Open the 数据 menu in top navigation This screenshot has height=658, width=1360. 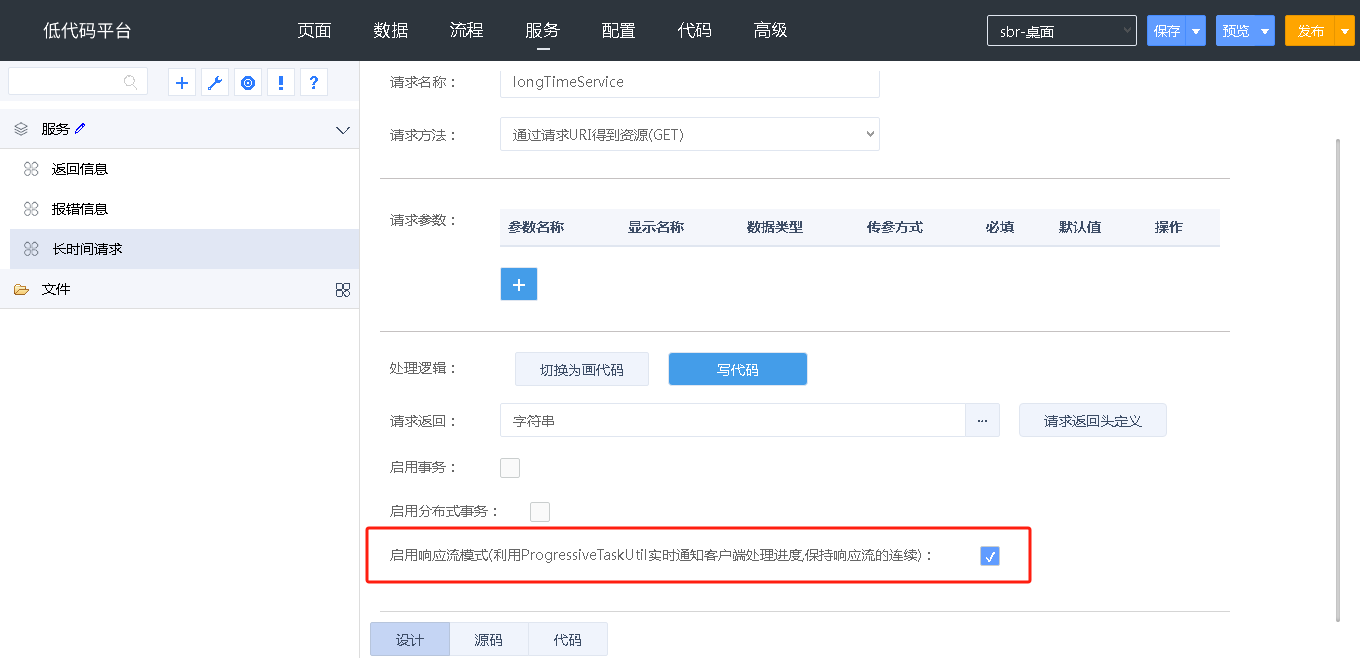coord(391,30)
